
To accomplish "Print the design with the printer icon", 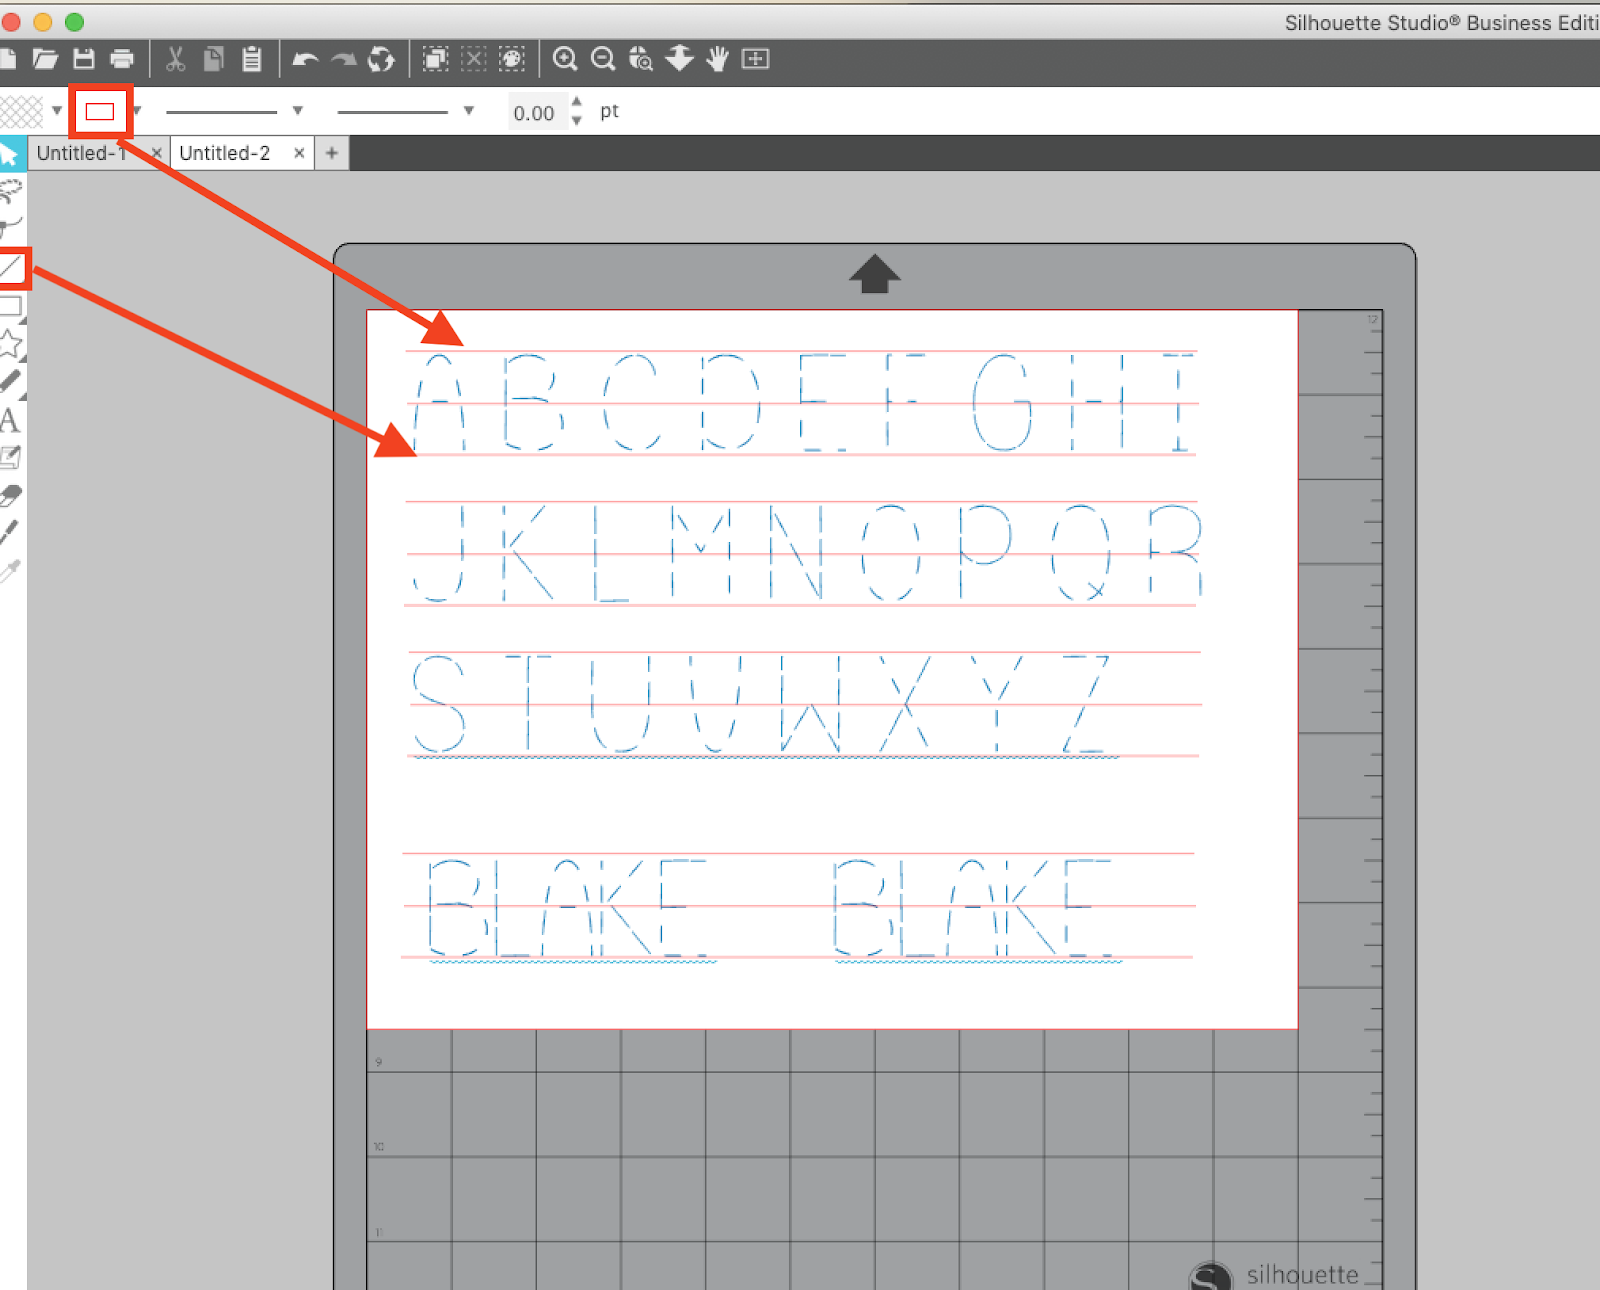I will point(122,60).
